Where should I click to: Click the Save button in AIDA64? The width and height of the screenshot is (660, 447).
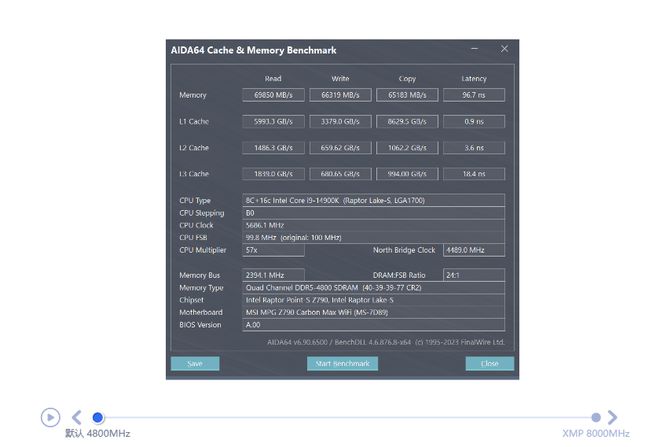[195, 364]
